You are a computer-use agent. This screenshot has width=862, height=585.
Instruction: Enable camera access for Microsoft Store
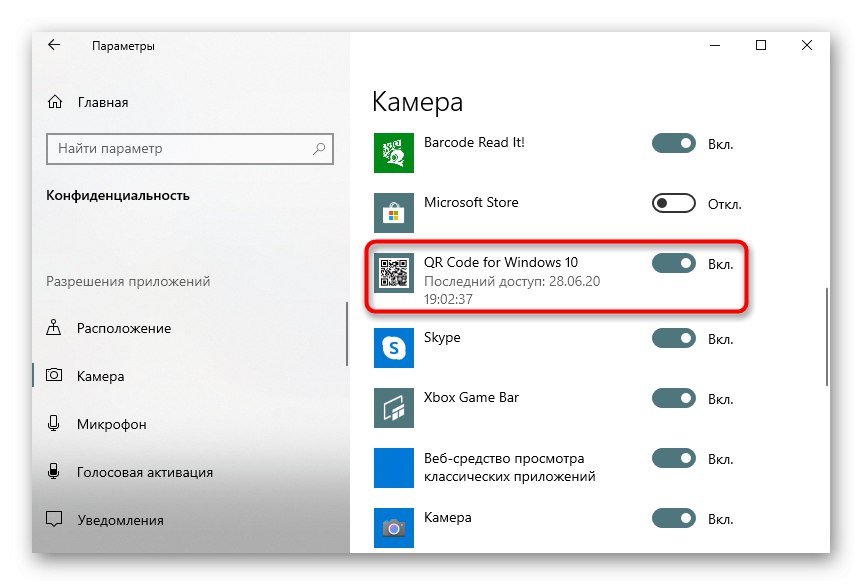(x=672, y=203)
